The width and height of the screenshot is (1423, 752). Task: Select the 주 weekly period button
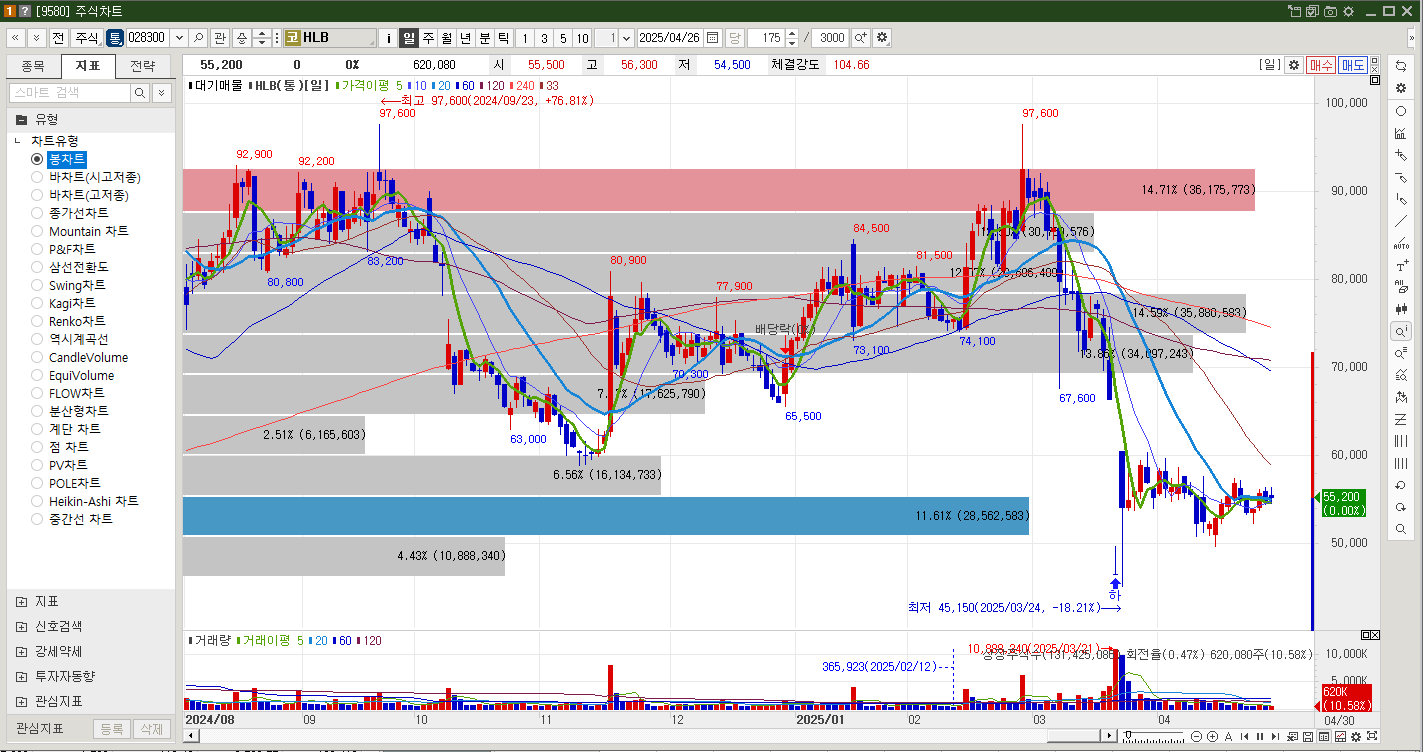coord(428,38)
